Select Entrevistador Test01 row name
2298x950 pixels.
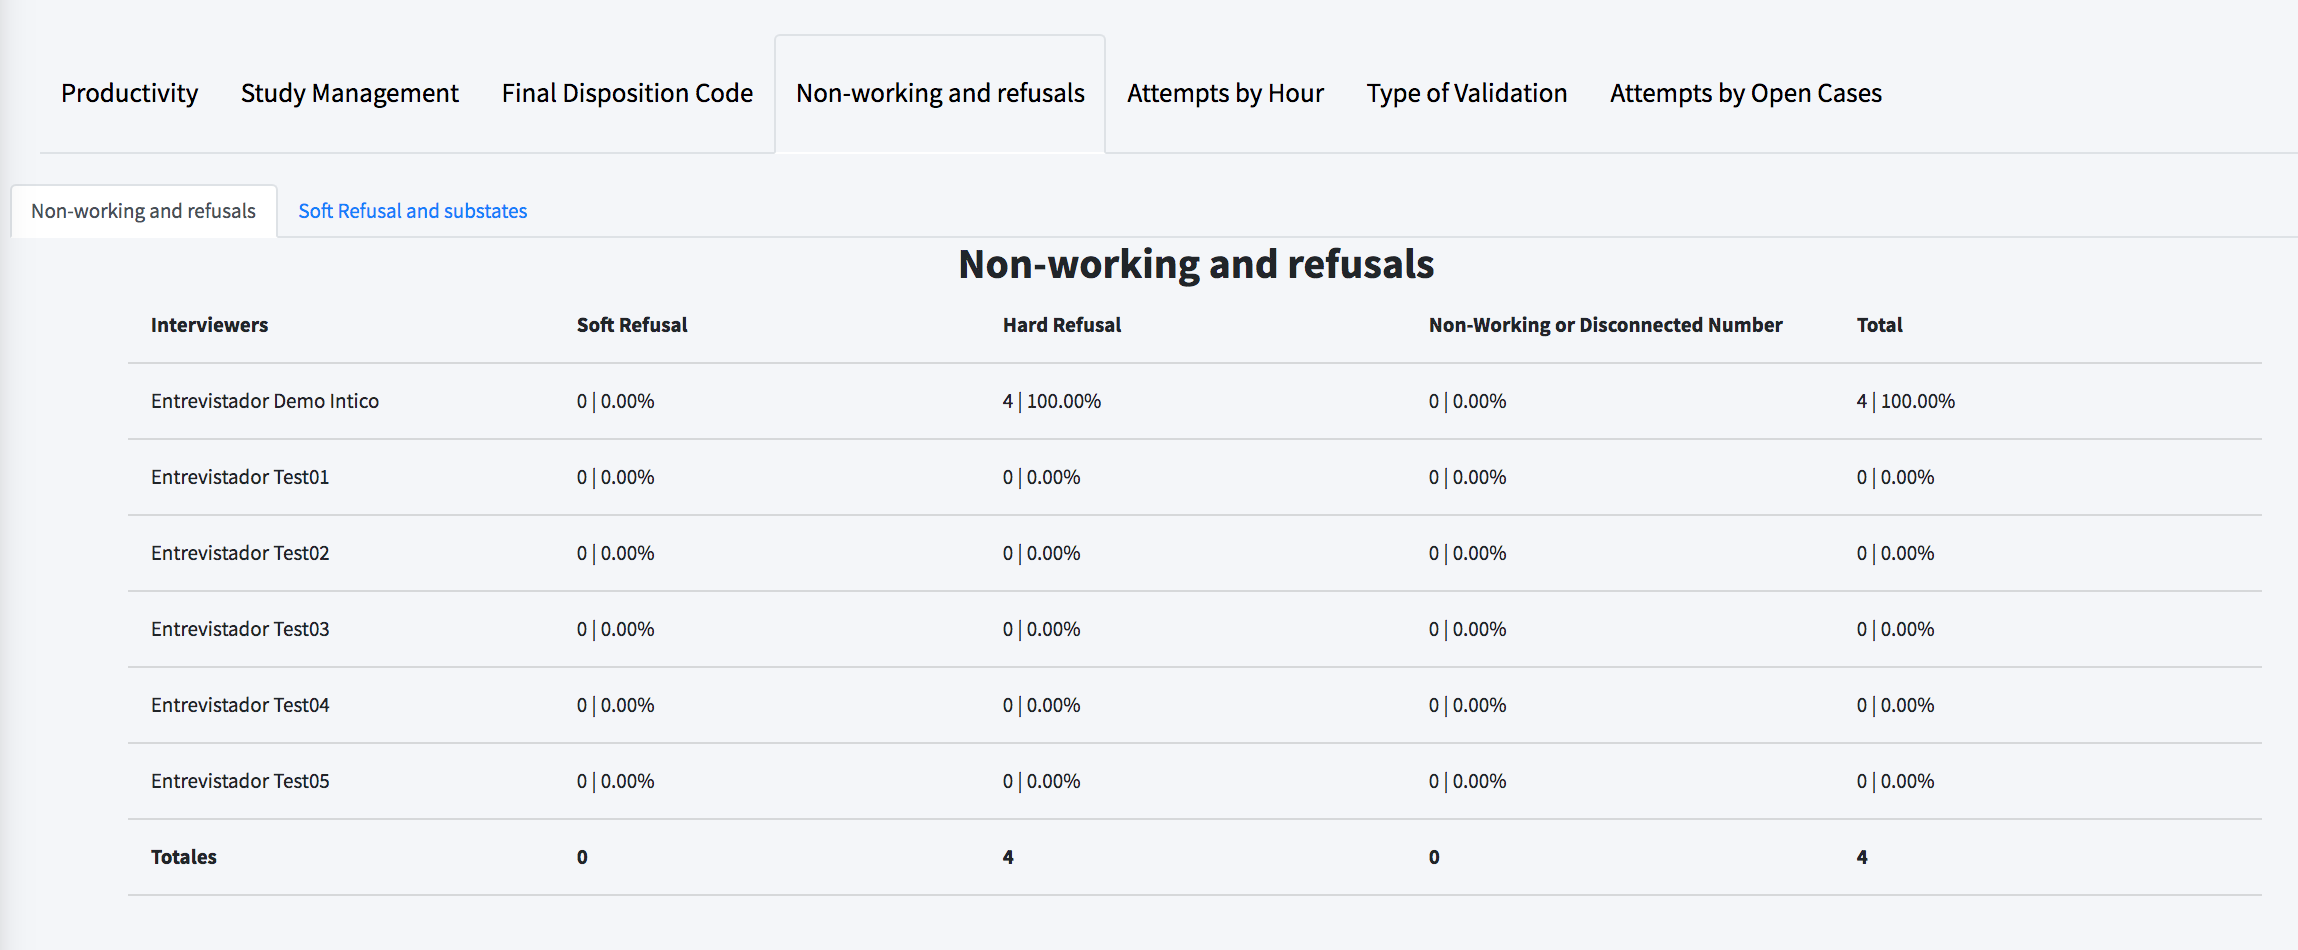(240, 477)
